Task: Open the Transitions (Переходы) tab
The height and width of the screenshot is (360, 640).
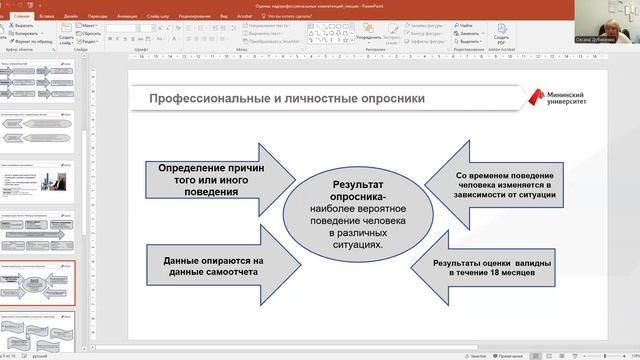Action: point(98,16)
